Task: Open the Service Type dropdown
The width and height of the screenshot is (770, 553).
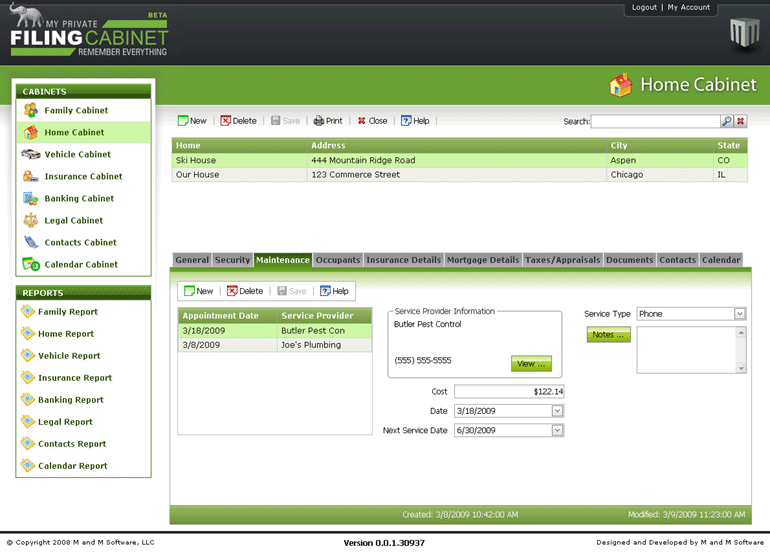Action: [x=740, y=314]
